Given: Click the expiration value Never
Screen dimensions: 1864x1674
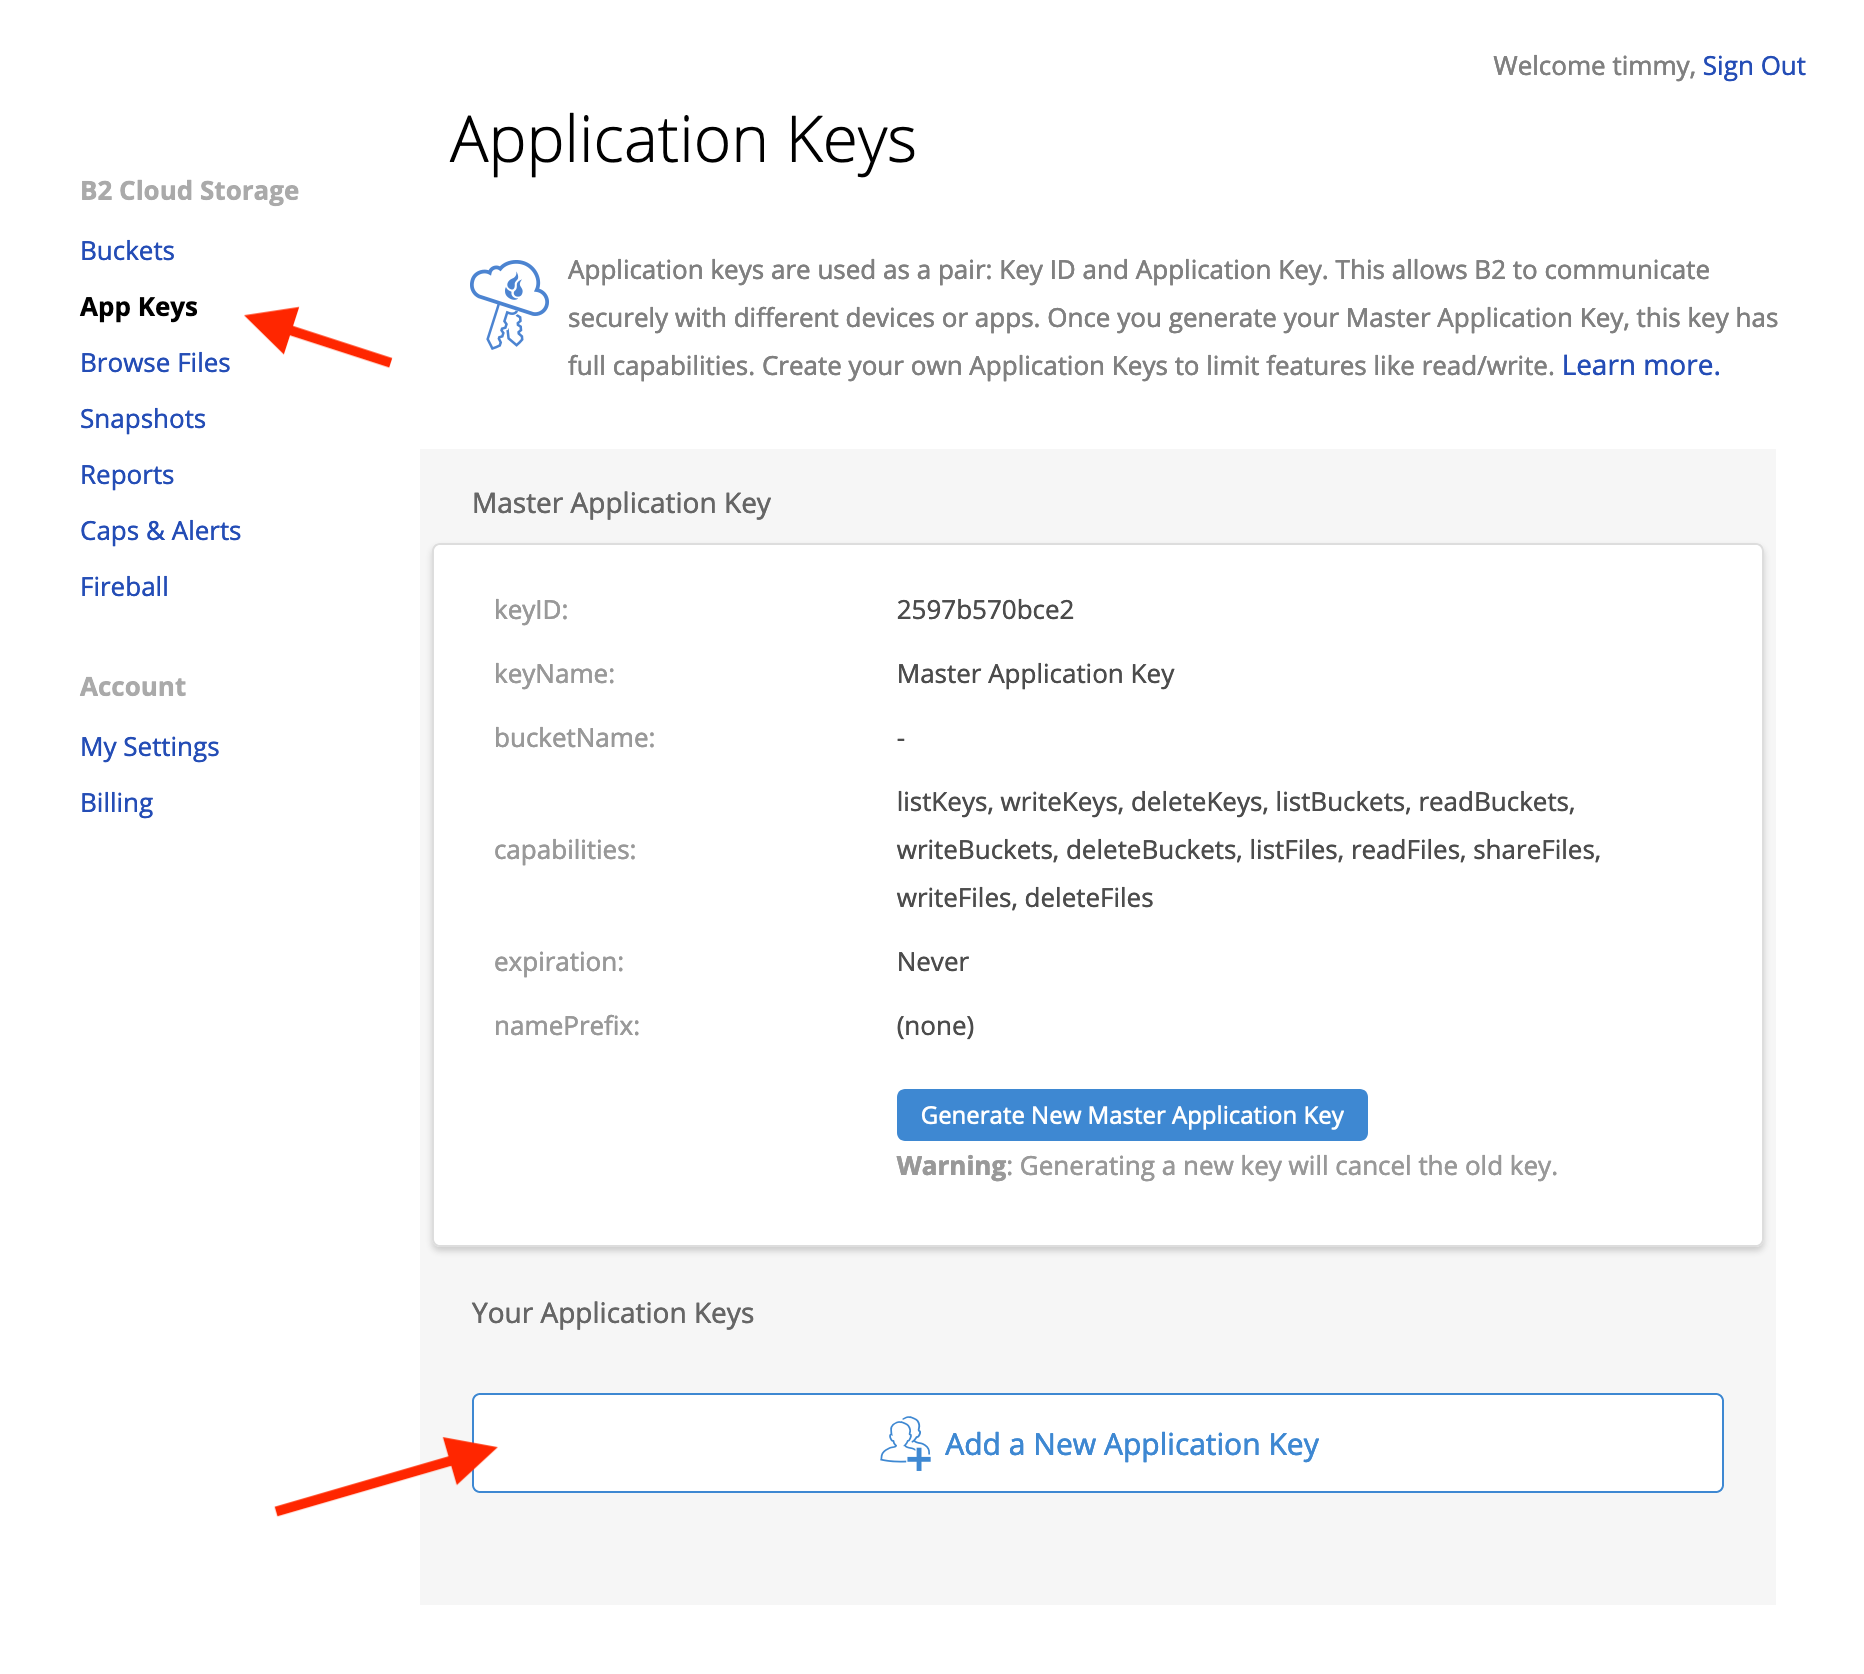Looking at the screenshot, I should pos(932,962).
